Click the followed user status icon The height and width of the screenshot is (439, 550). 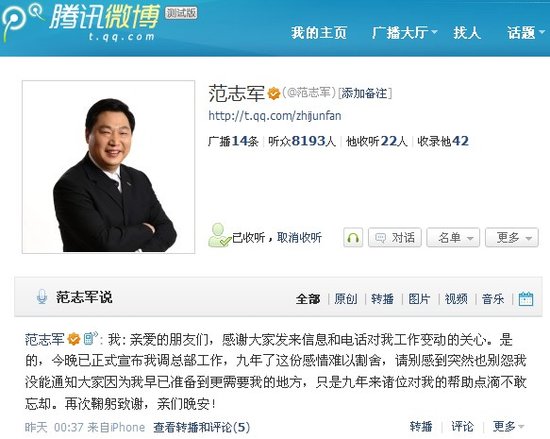pyautogui.click(x=219, y=235)
